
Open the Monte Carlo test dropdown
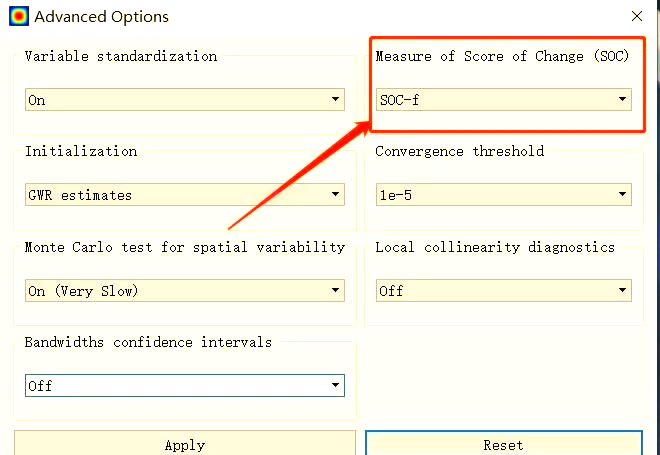tap(184, 291)
